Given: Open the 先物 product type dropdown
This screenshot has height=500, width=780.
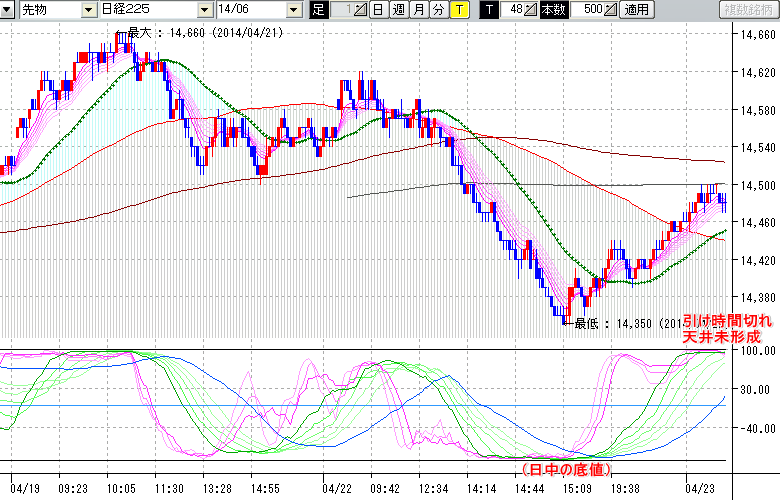Looking at the screenshot, I should coord(90,10).
